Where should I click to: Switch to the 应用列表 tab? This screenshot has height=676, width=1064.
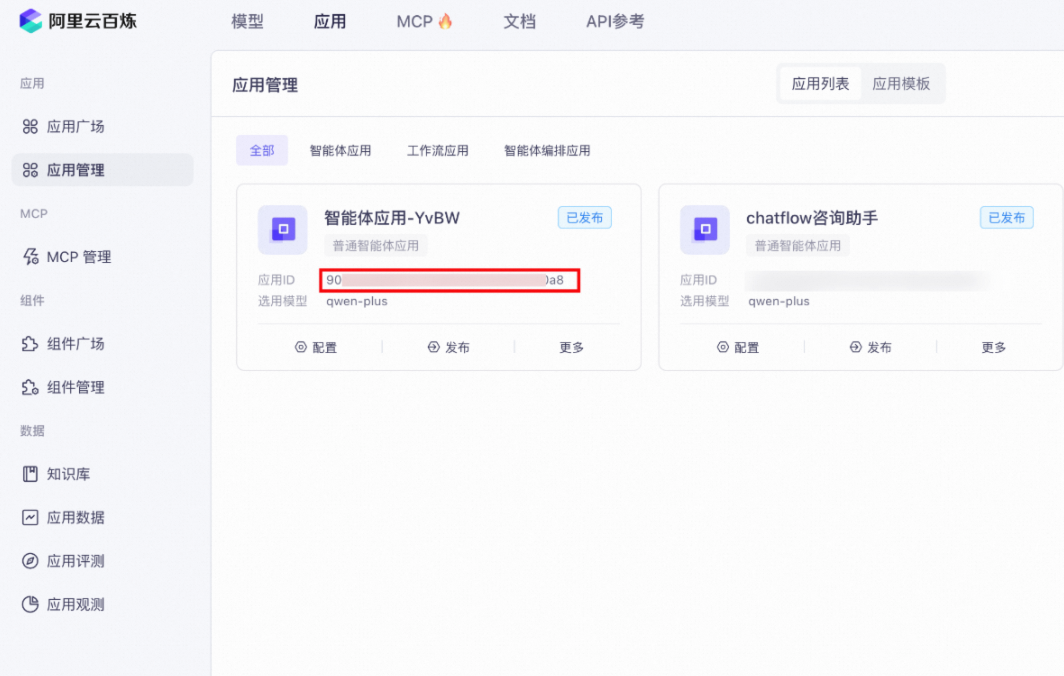click(x=820, y=83)
